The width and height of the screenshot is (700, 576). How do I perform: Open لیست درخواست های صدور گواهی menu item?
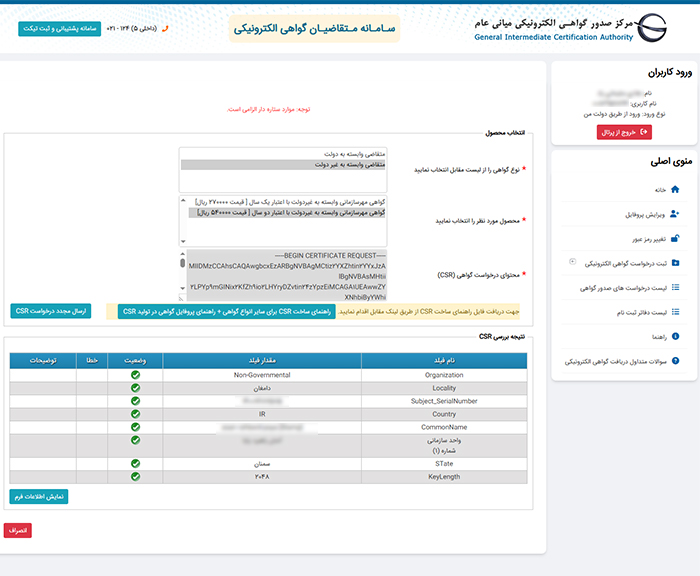[623, 288]
